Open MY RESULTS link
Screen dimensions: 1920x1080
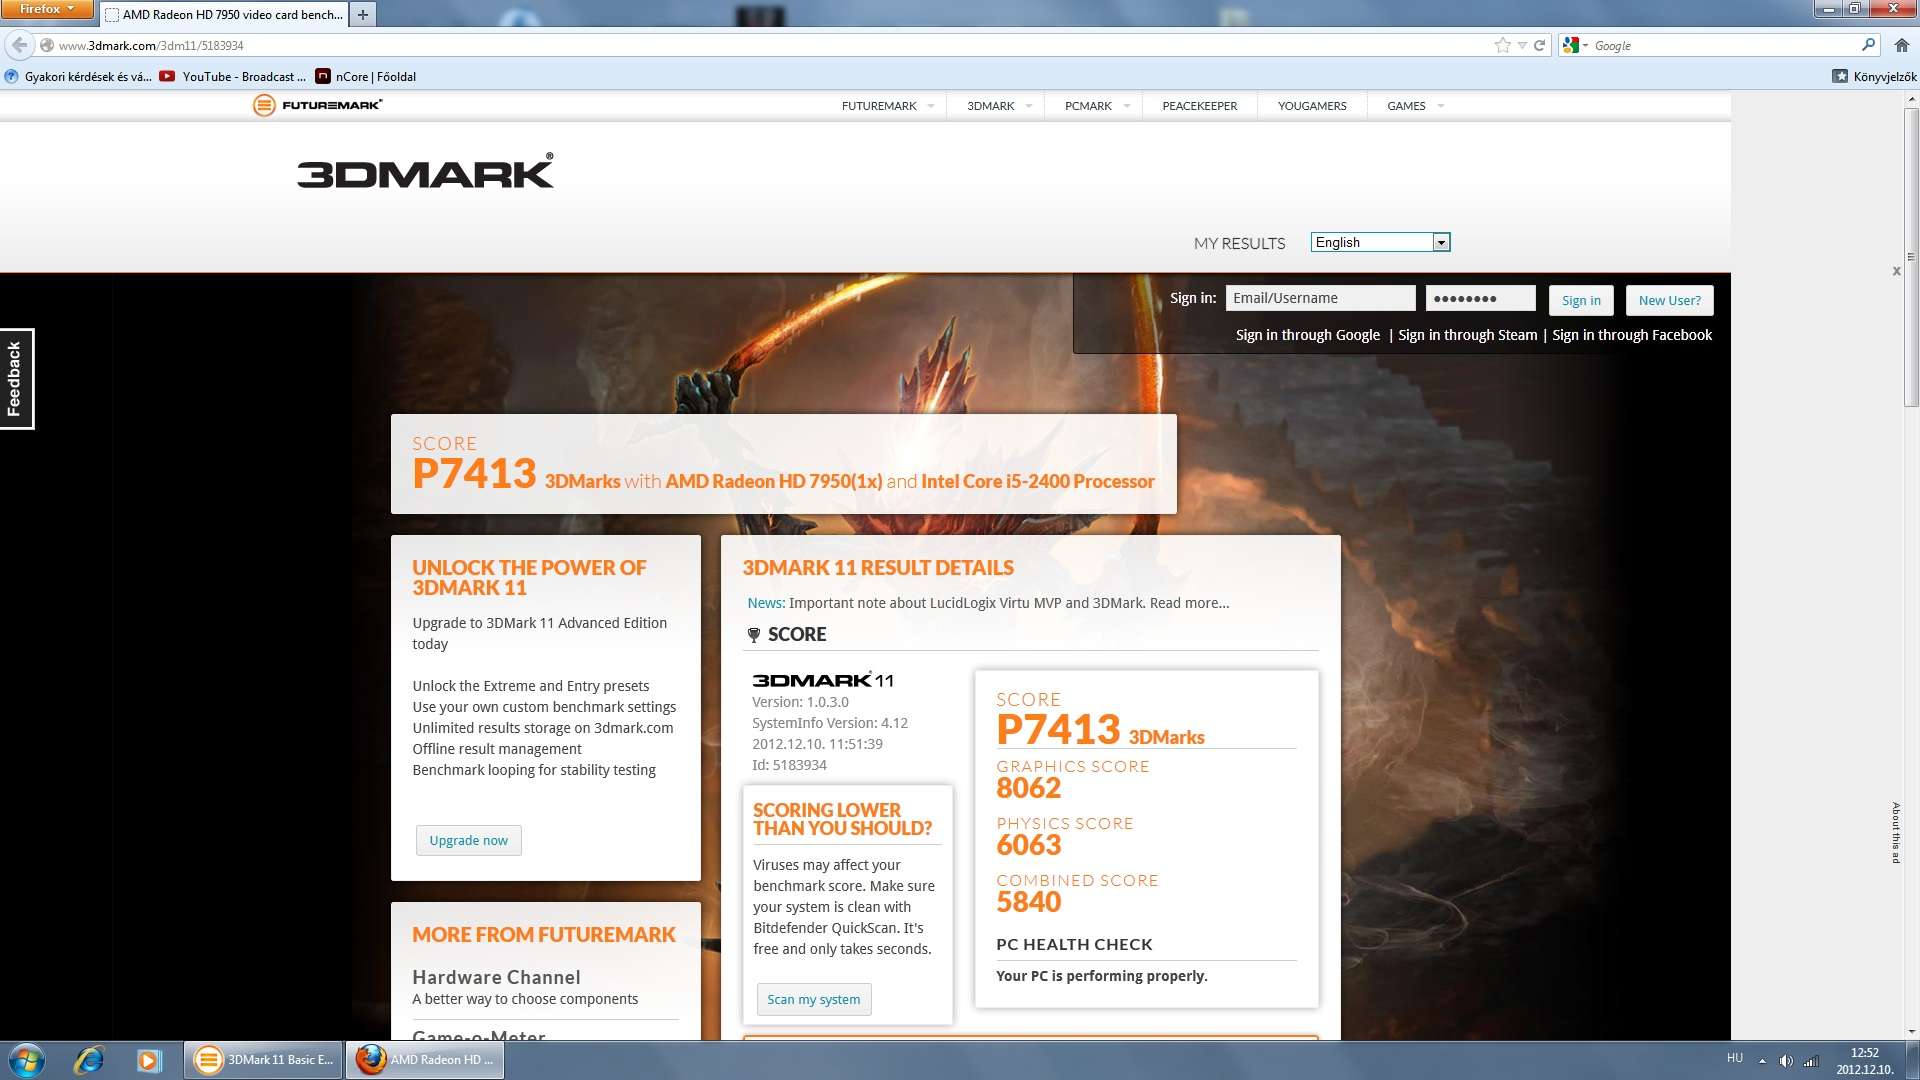click(1239, 243)
